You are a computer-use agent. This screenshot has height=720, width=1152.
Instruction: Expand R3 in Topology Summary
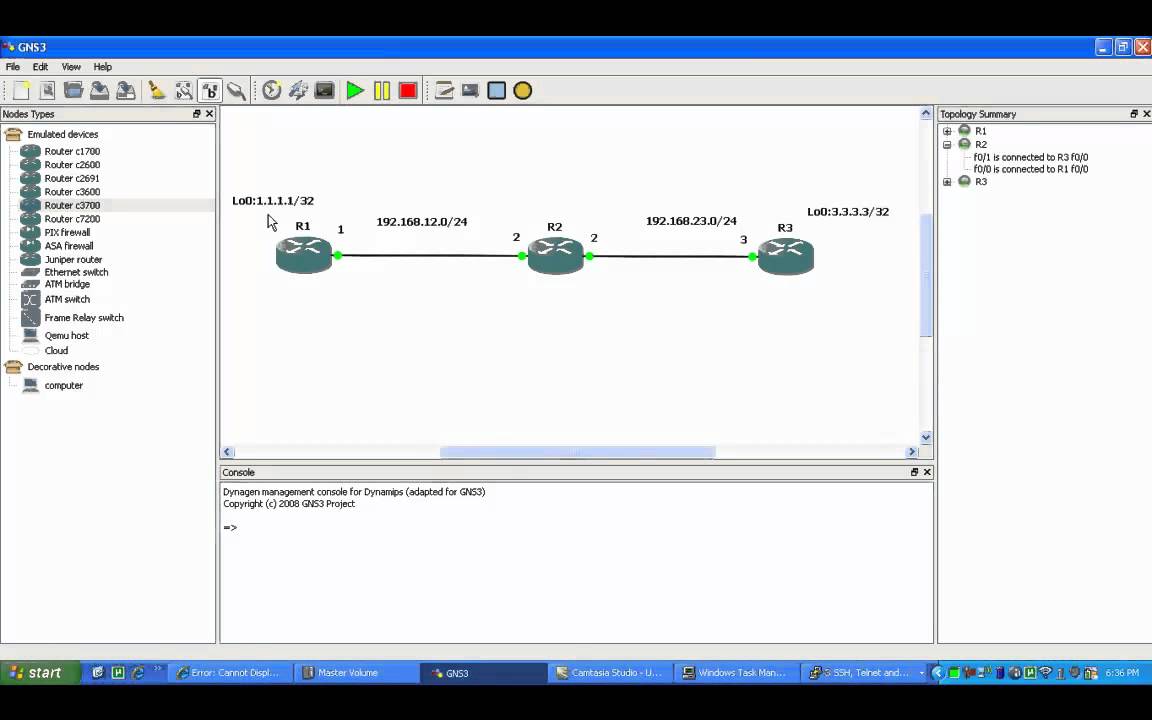pos(947,181)
